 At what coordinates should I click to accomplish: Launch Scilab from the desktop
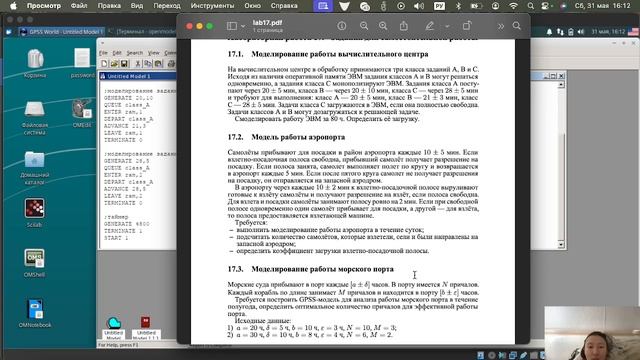34,213
